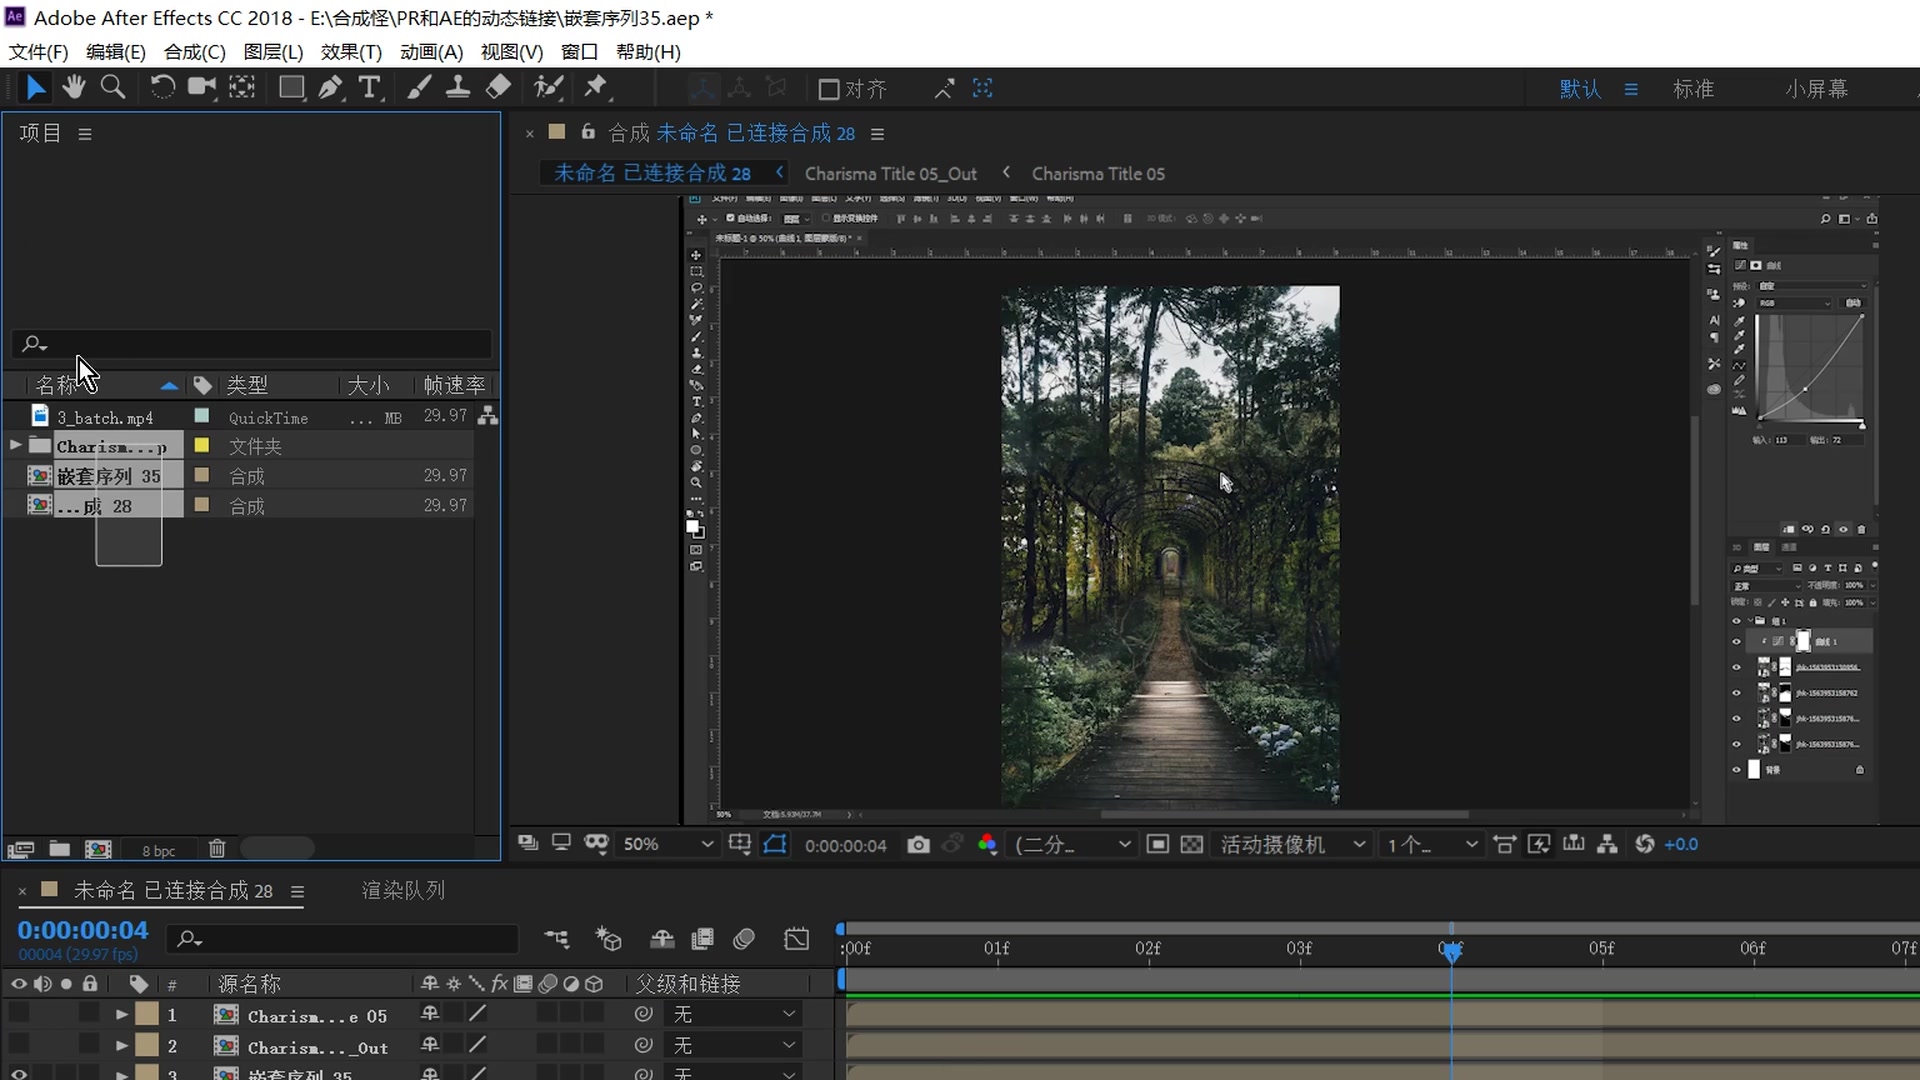Switch to 标准 workspace

[x=1693, y=89]
